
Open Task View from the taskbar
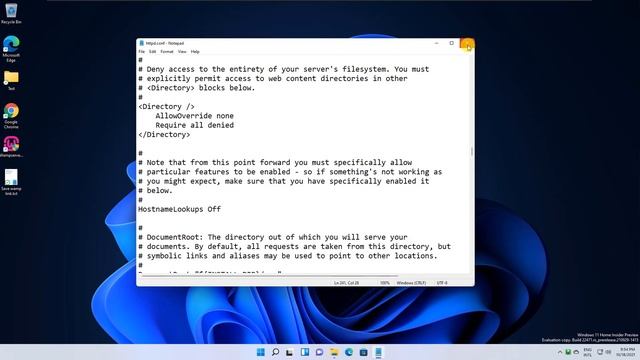pyautogui.click(x=290, y=352)
